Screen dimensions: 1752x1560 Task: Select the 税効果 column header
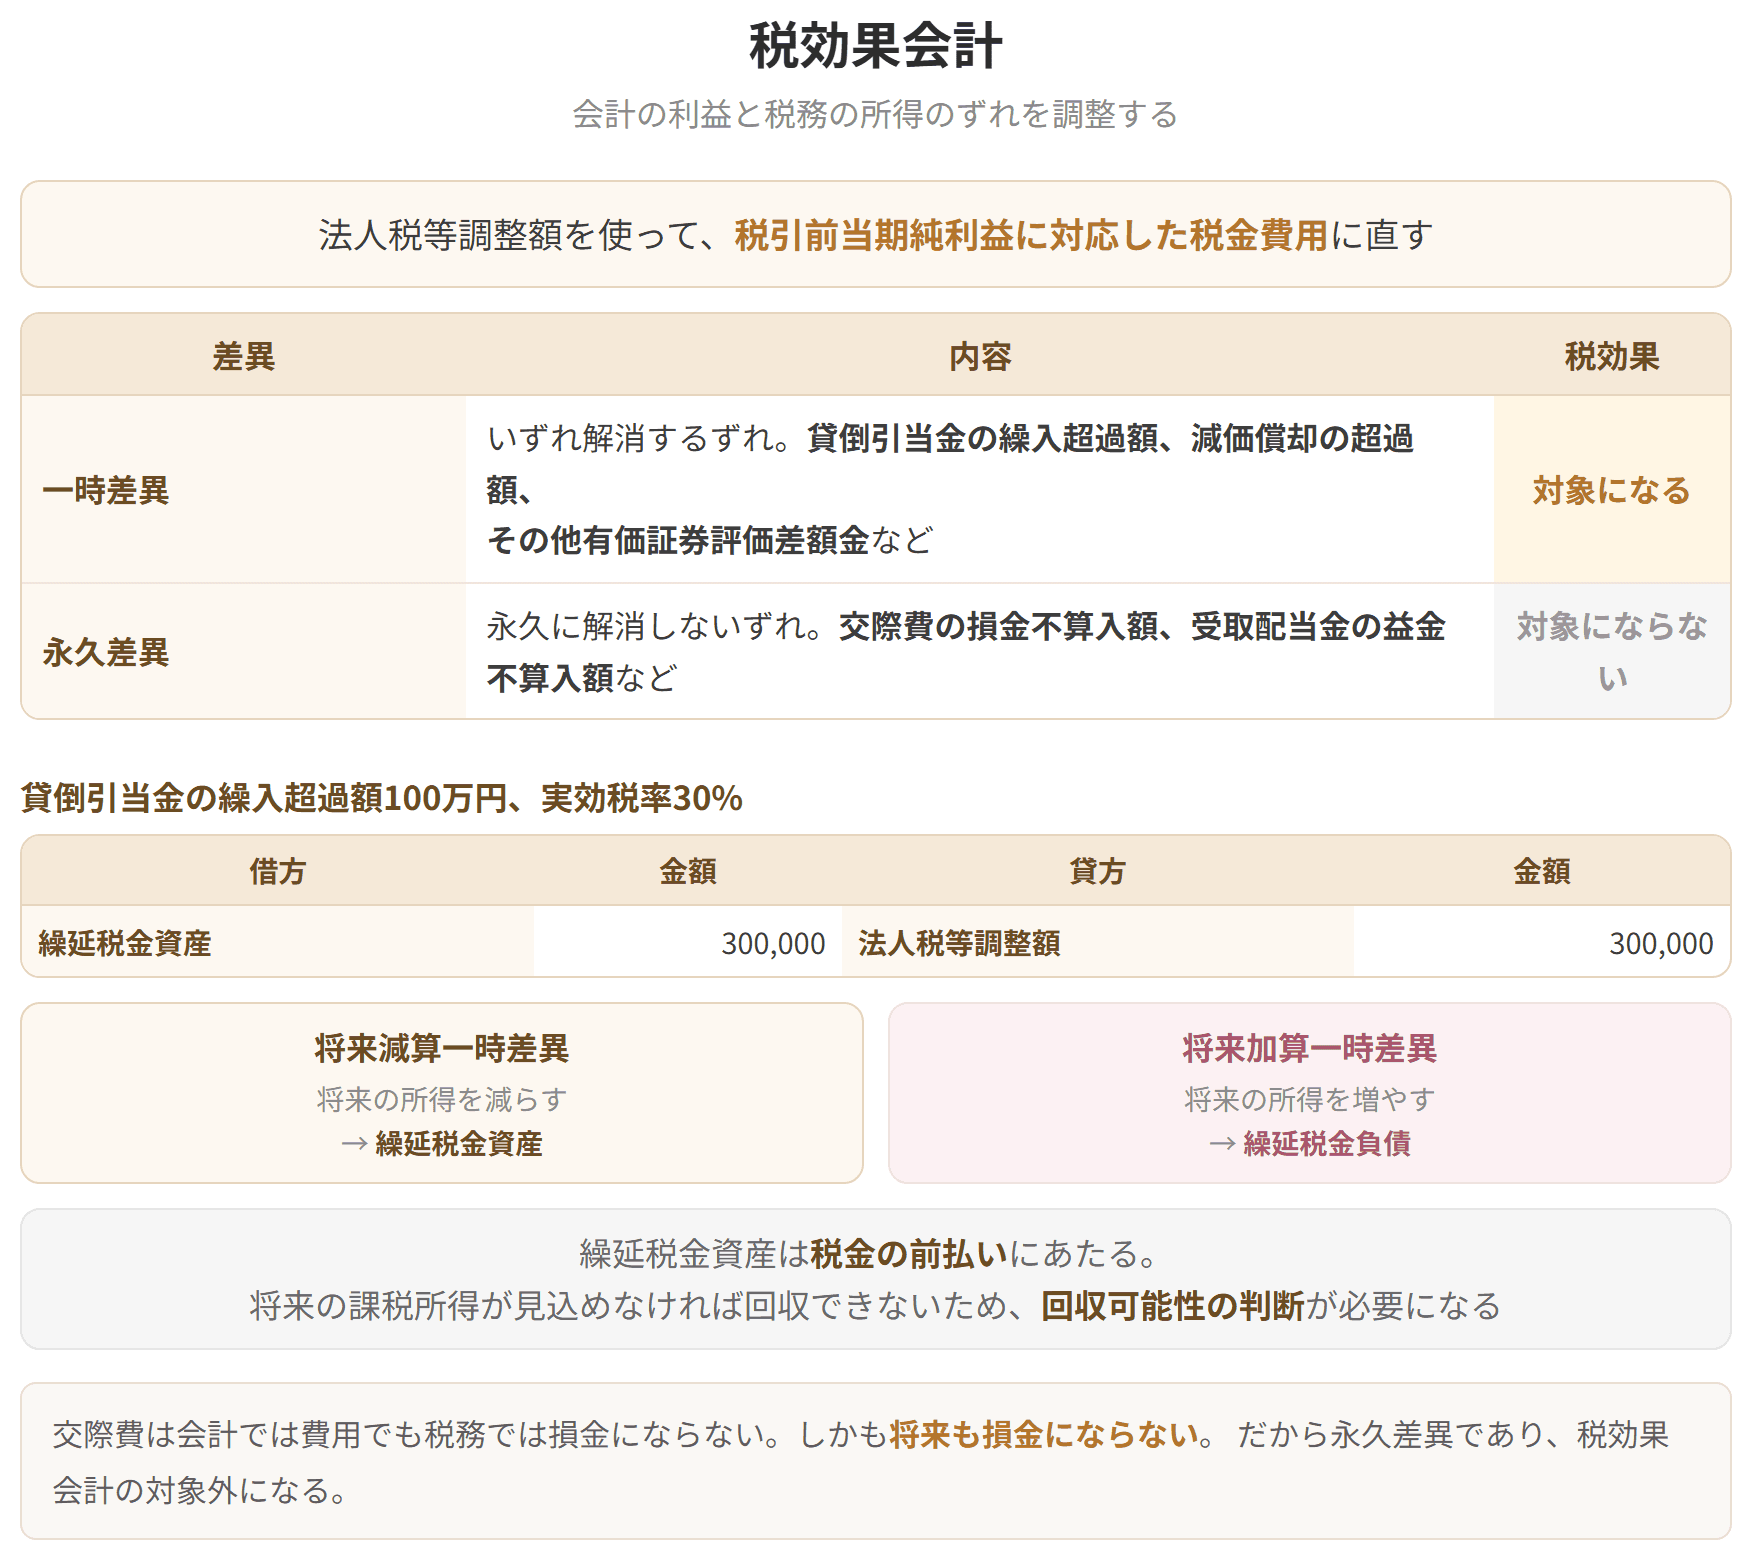coord(1612,356)
